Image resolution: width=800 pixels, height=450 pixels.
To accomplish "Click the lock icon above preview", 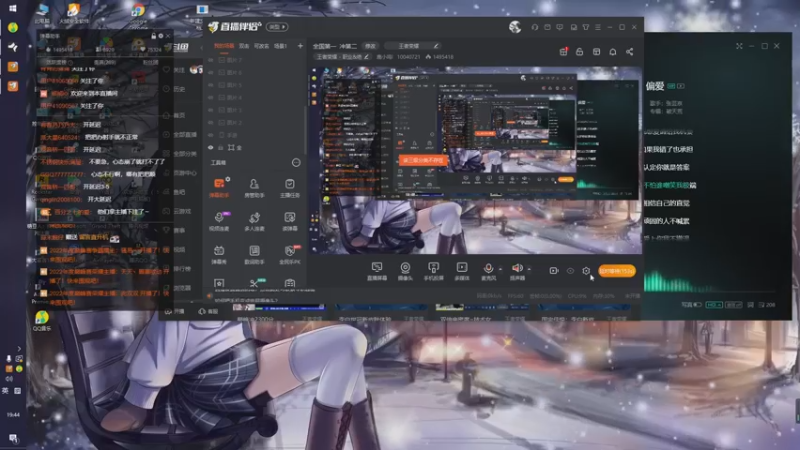I will 580,52.
